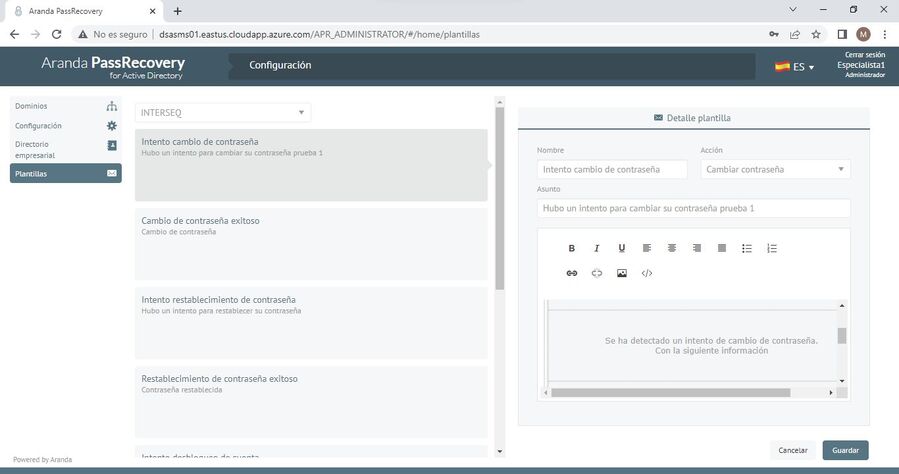Switch to Aranda PassRecovery browser tab
Viewport: 899px width, 474px height.
click(x=83, y=11)
